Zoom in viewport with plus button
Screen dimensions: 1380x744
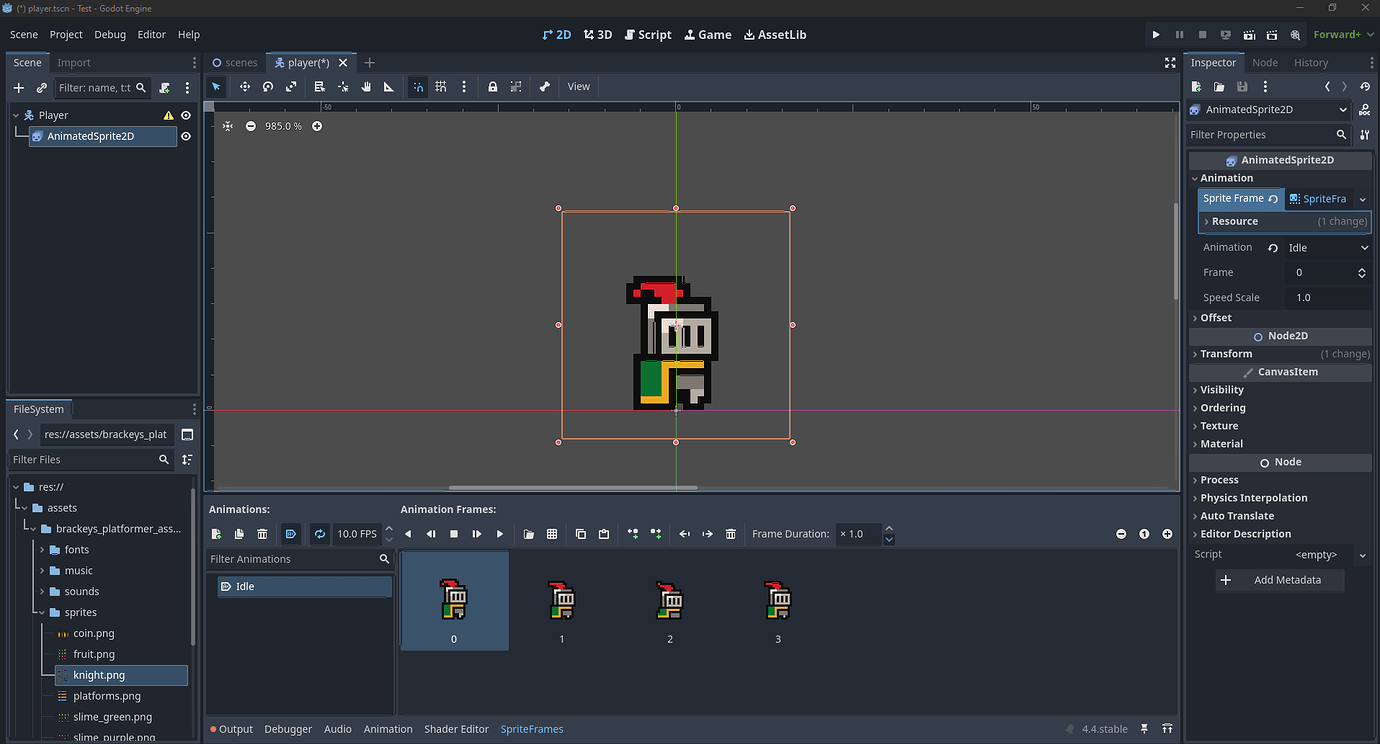click(x=317, y=126)
